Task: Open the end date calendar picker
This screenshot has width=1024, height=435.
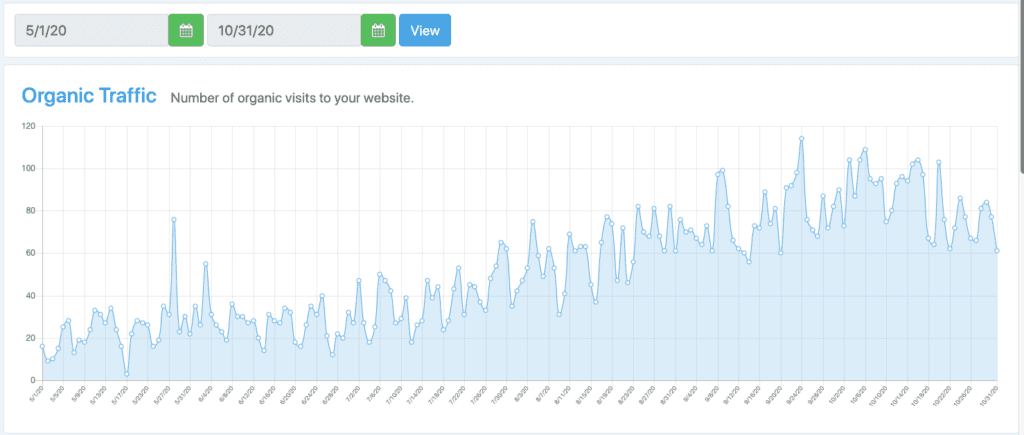Action: [x=377, y=30]
